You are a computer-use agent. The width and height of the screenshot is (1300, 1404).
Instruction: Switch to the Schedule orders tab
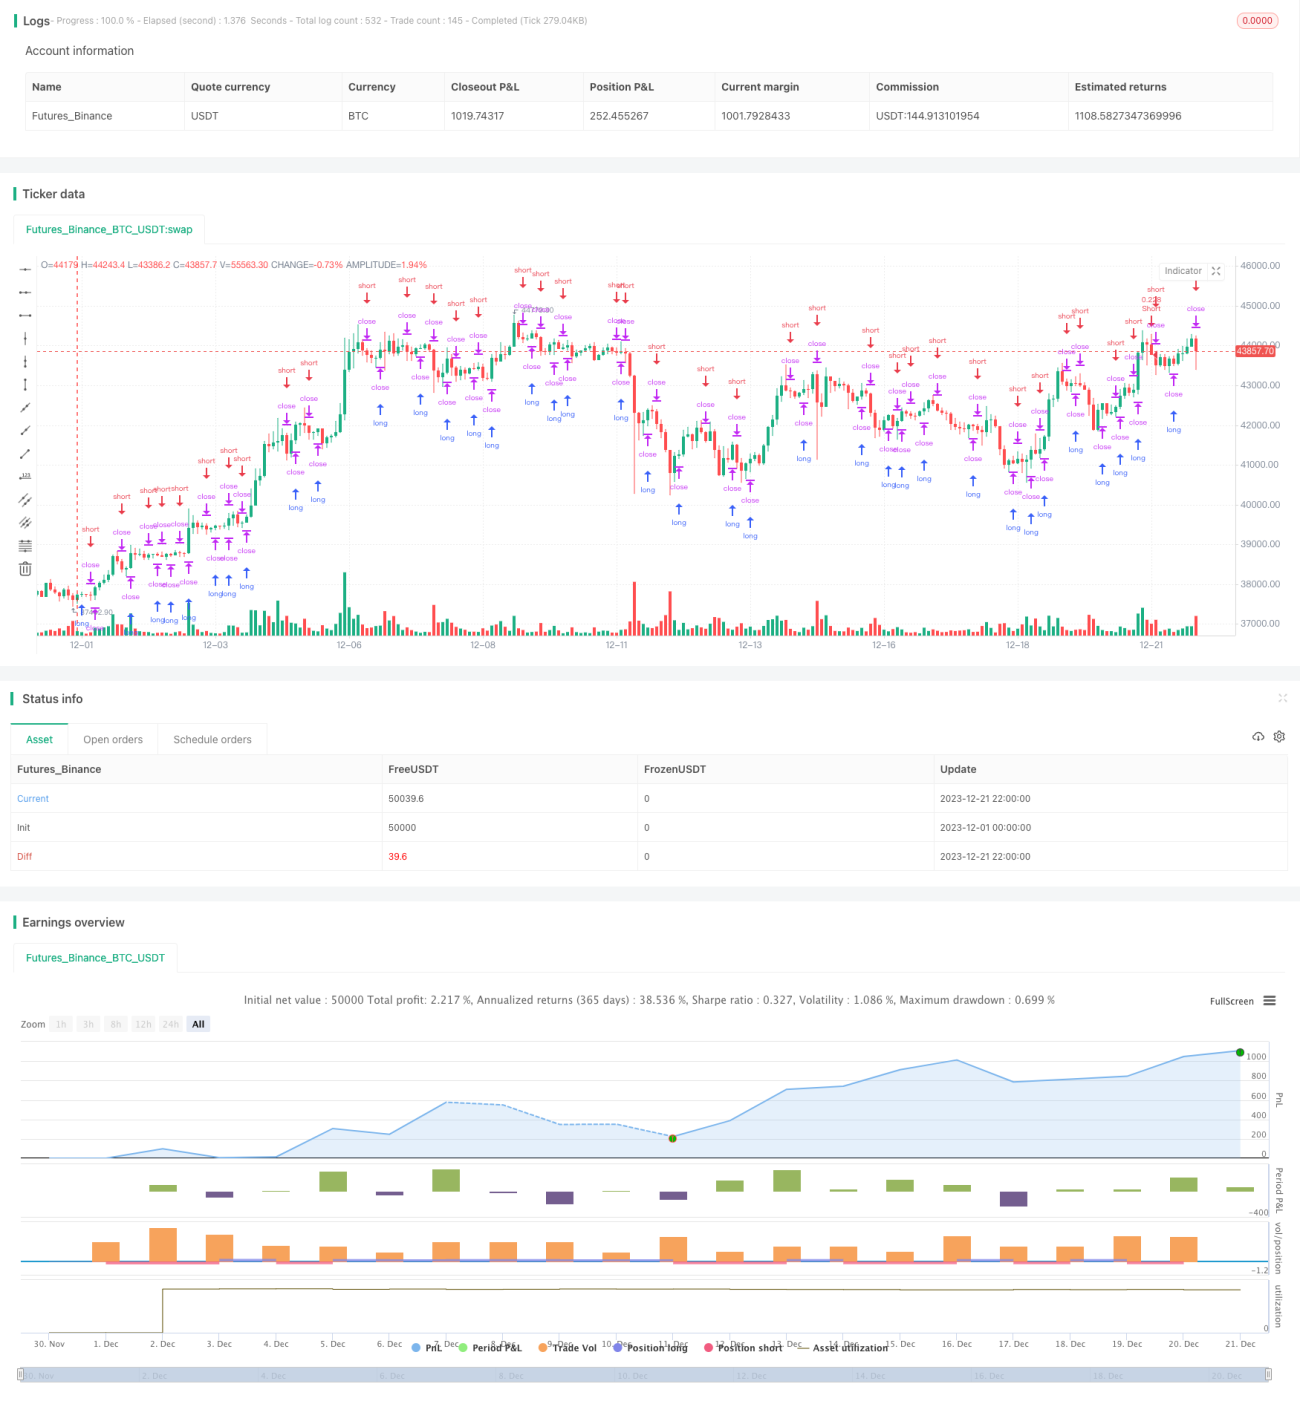212,739
